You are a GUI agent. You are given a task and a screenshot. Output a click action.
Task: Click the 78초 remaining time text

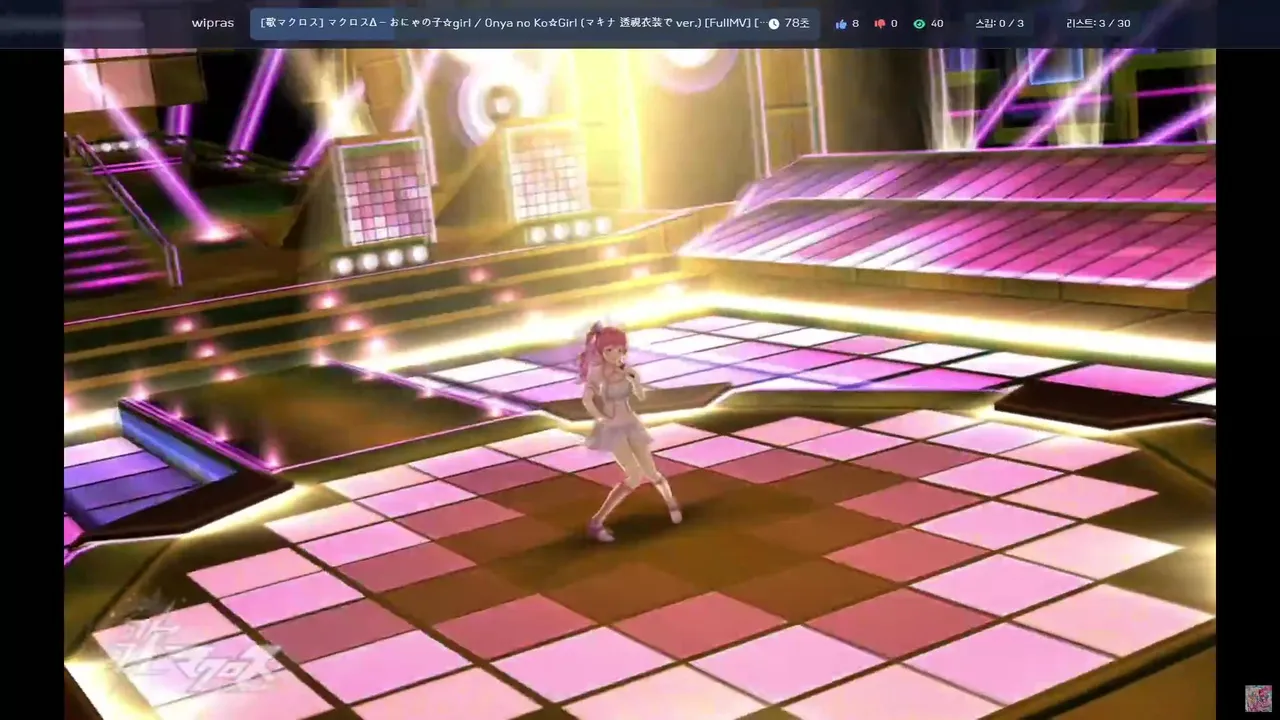797,23
